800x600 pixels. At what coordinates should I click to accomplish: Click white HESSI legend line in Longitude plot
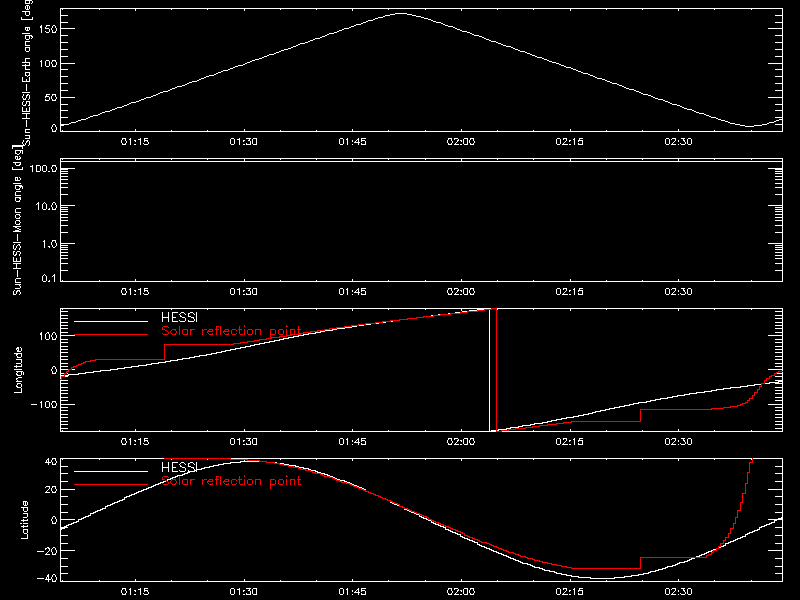coord(111,321)
